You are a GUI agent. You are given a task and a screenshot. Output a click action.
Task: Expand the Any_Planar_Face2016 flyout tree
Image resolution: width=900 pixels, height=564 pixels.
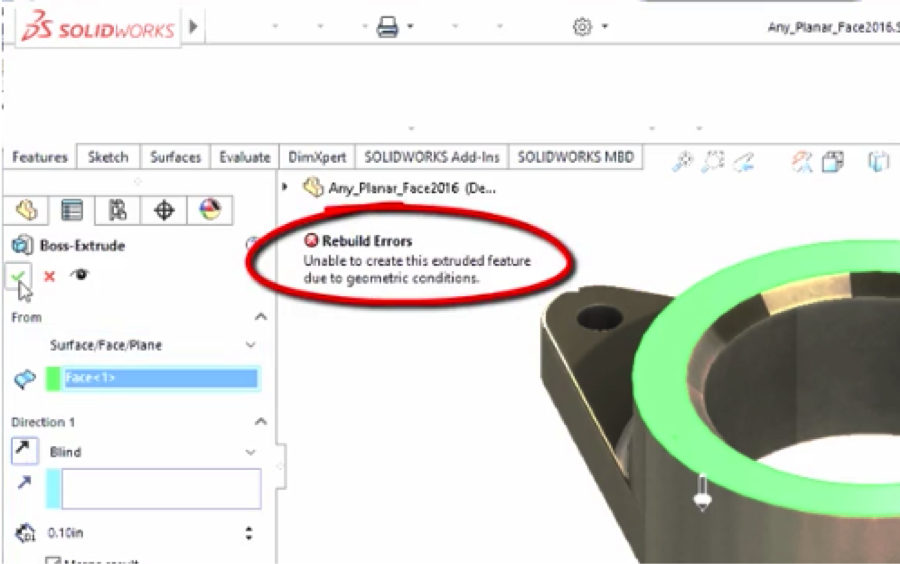pos(285,186)
